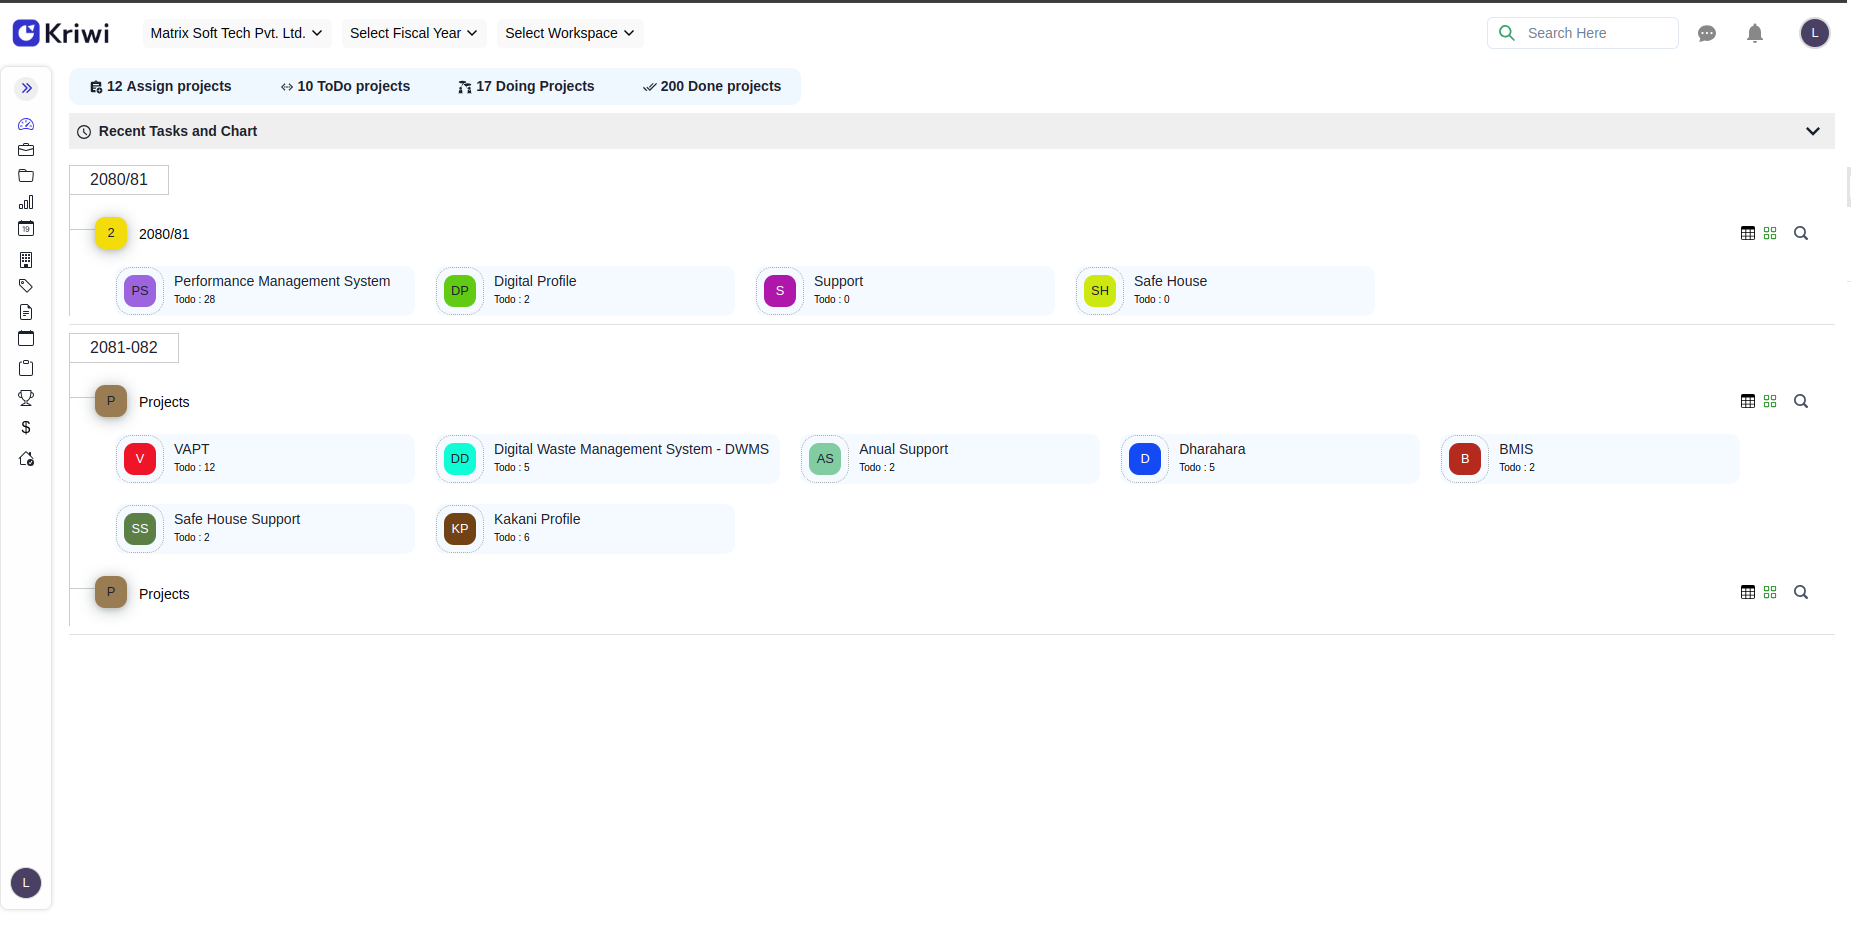The width and height of the screenshot is (1851, 933).
Task: Open the 17 Doing Projects tab
Action: pyautogui.click(x=526, y=86)
